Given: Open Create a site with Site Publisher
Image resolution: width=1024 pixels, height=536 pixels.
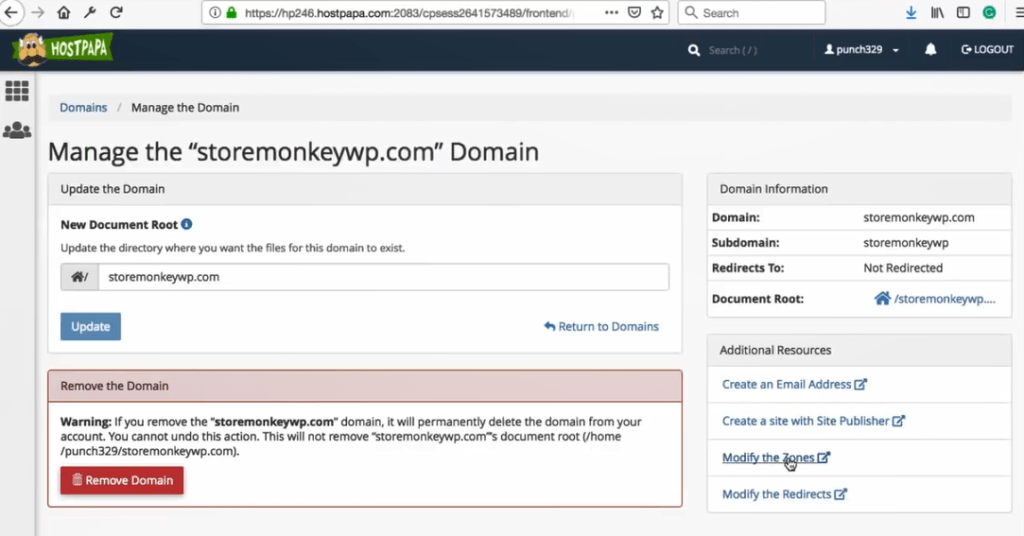Looking at the screenshot, I should 813,421.
